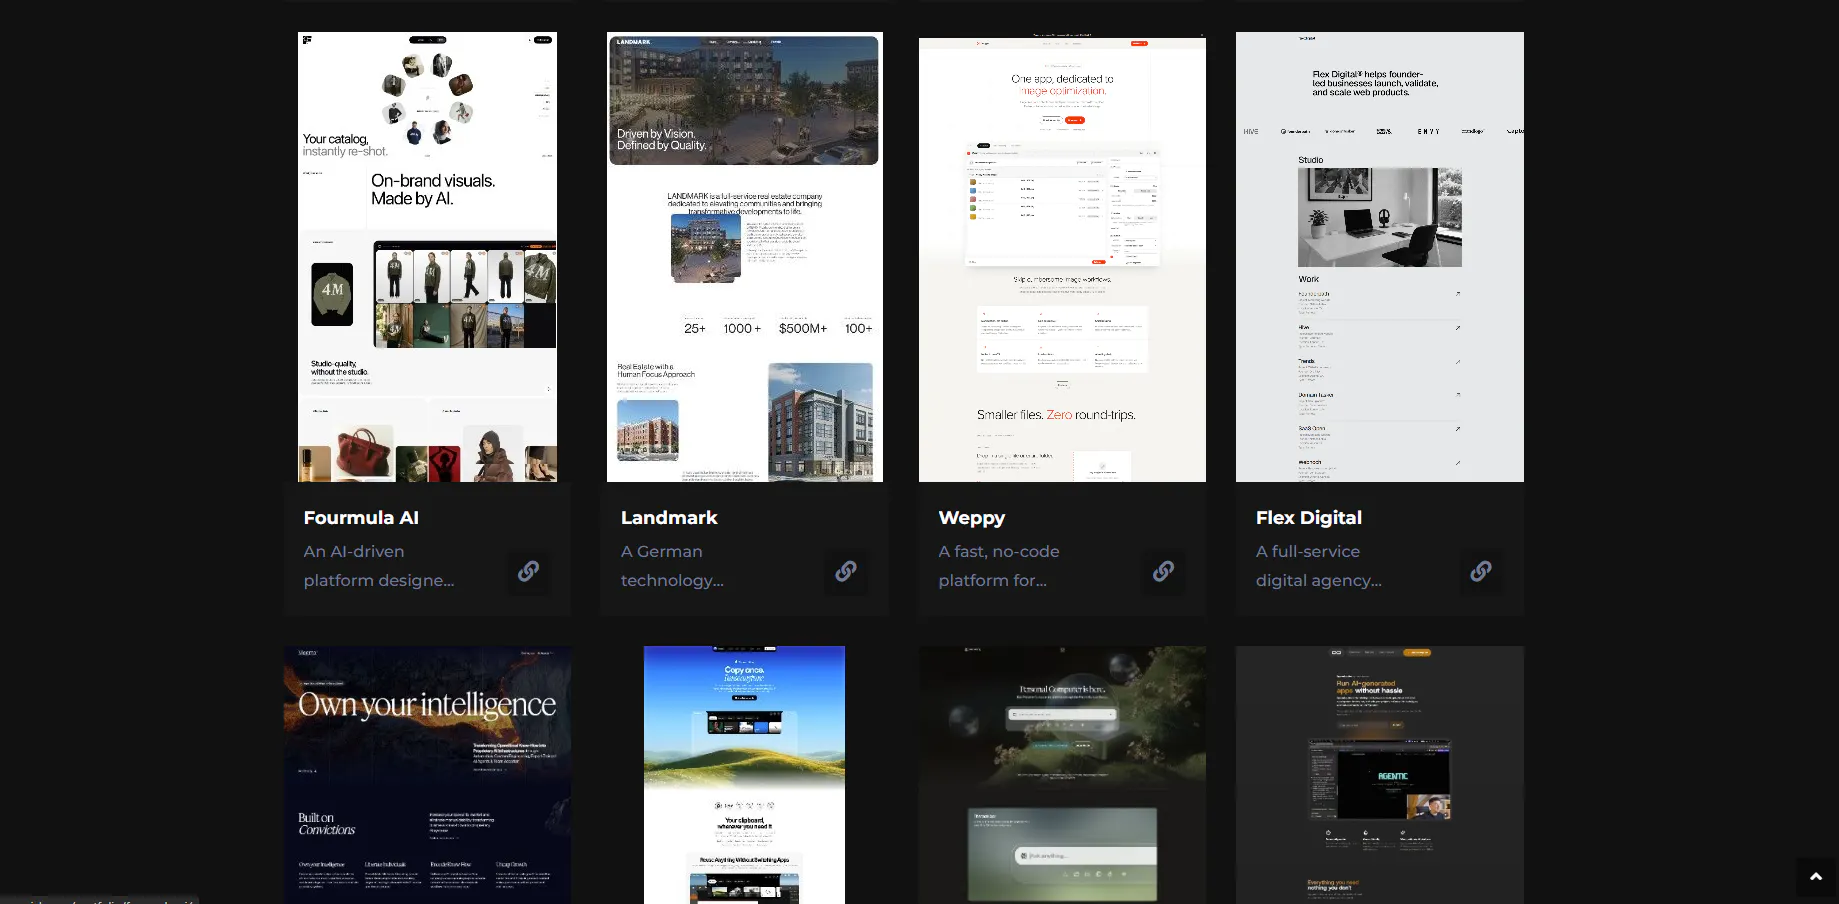Click description 'A German technology...'
1839x904 pixels.
(672, 566)
